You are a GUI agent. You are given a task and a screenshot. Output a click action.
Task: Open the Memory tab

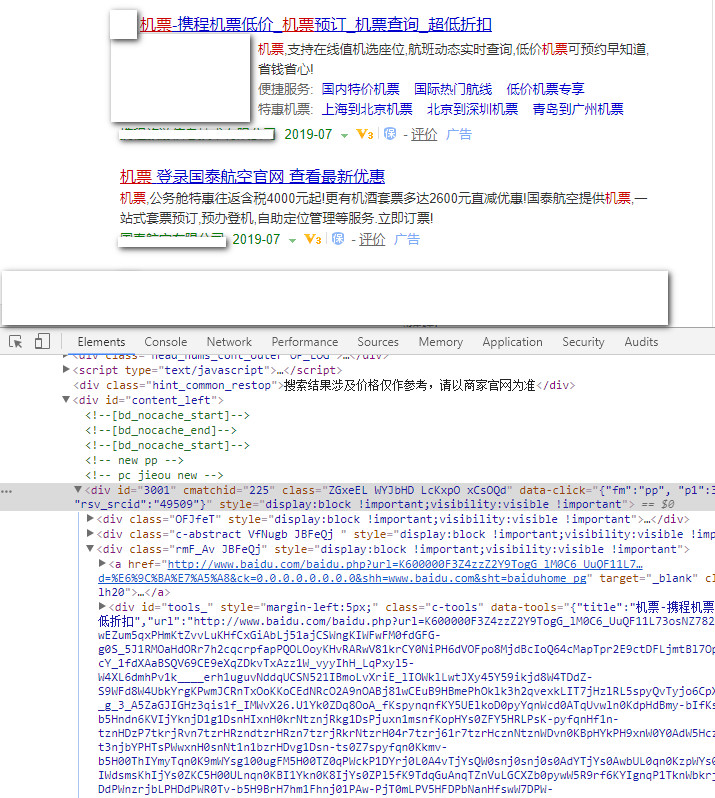click(441, 342)
